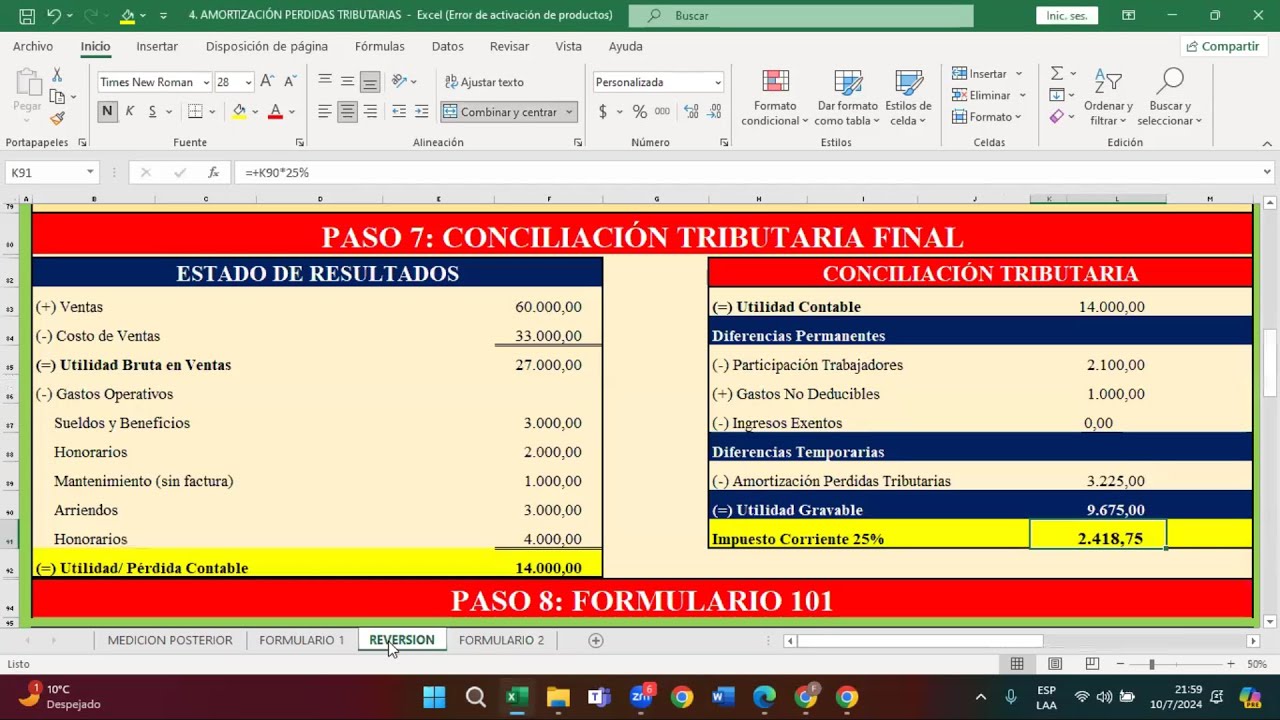Toggle Italic formatting K
The width and height of the screenshot is (1280, 720).
130,111
